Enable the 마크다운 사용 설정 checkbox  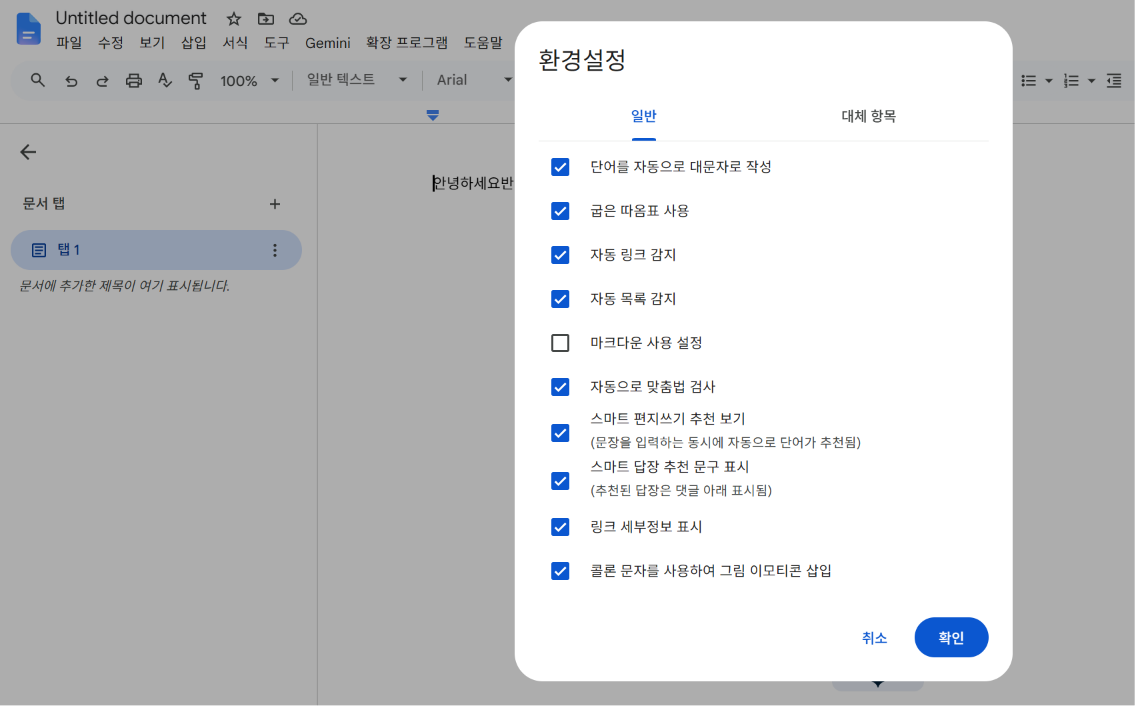coord(560,343)
